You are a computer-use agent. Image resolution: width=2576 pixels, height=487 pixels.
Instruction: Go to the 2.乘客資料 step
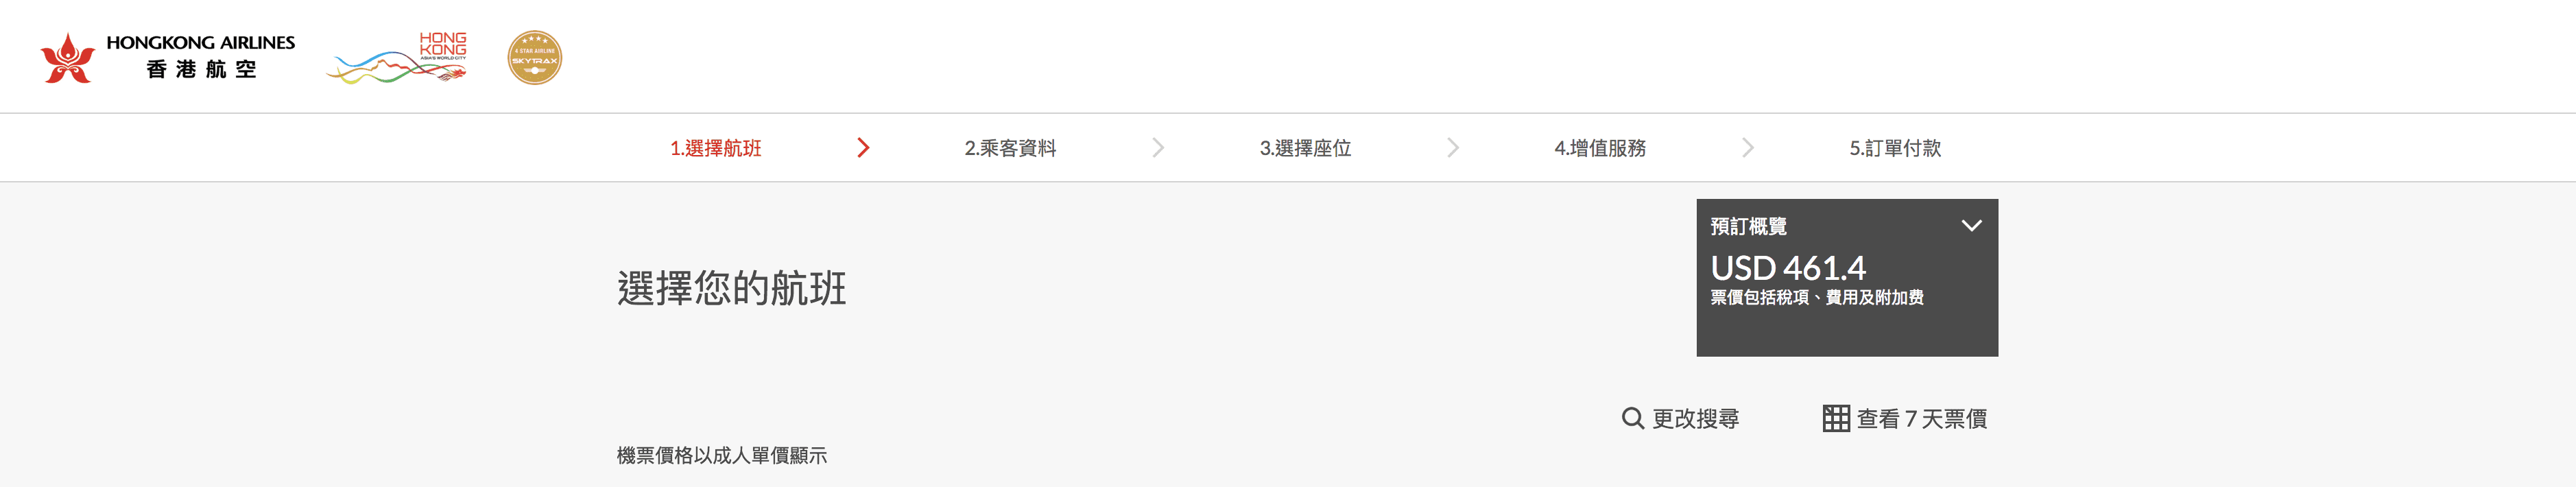coord(1010,148)
